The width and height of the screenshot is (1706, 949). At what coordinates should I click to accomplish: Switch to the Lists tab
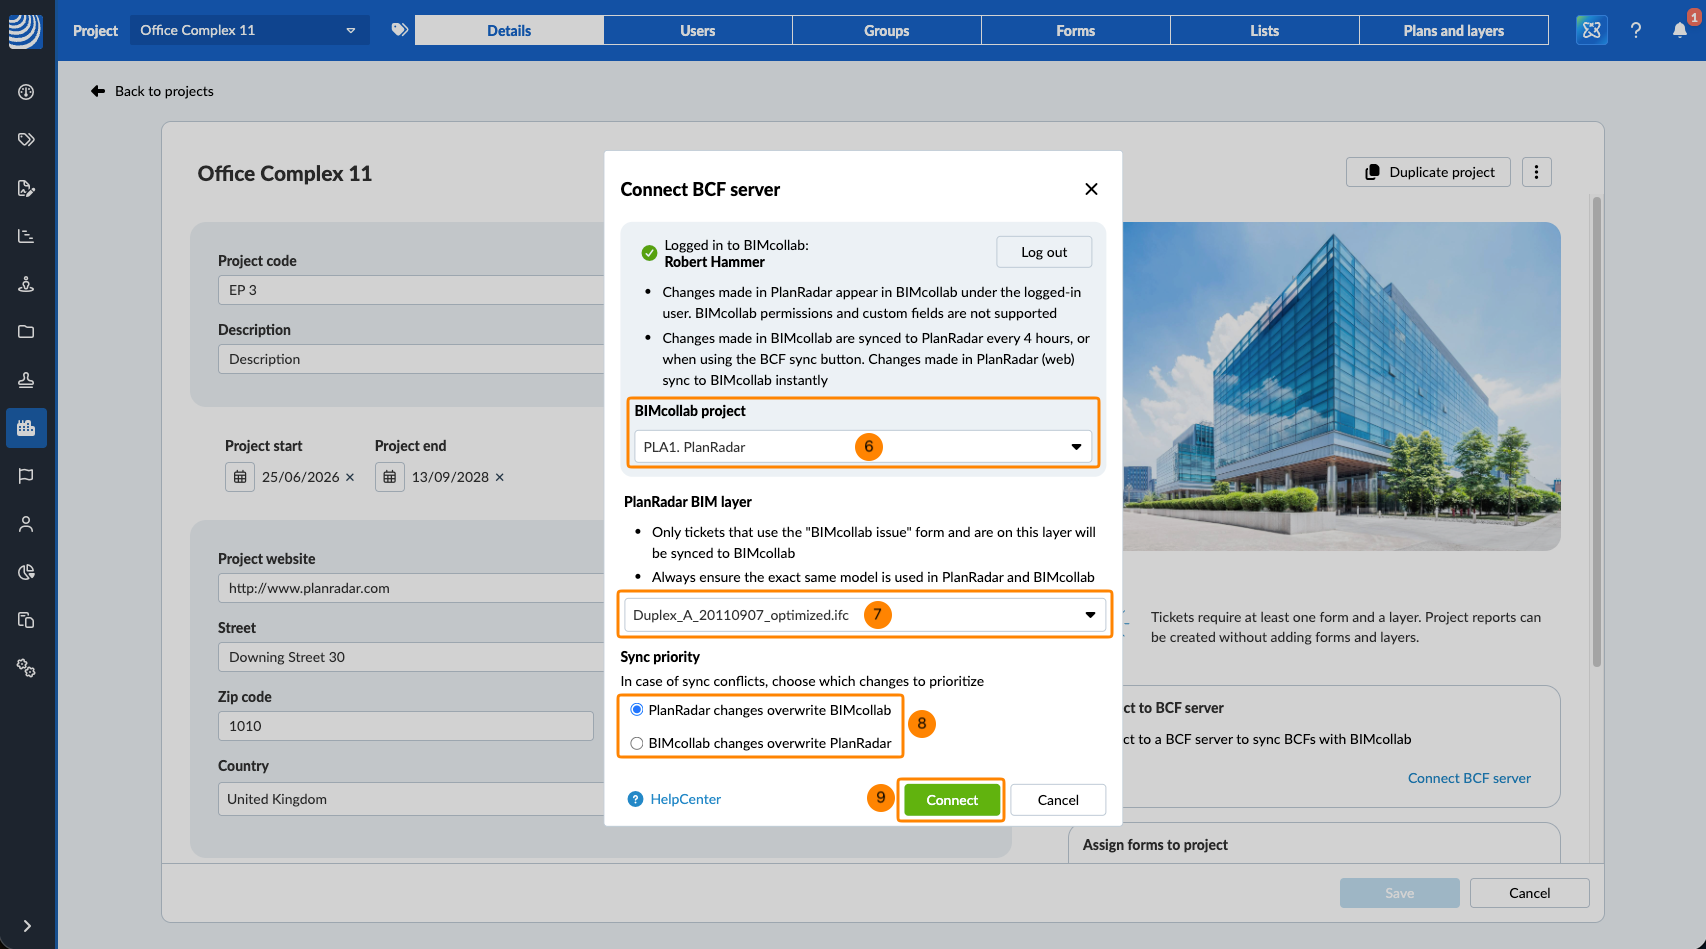point(1265,30)
